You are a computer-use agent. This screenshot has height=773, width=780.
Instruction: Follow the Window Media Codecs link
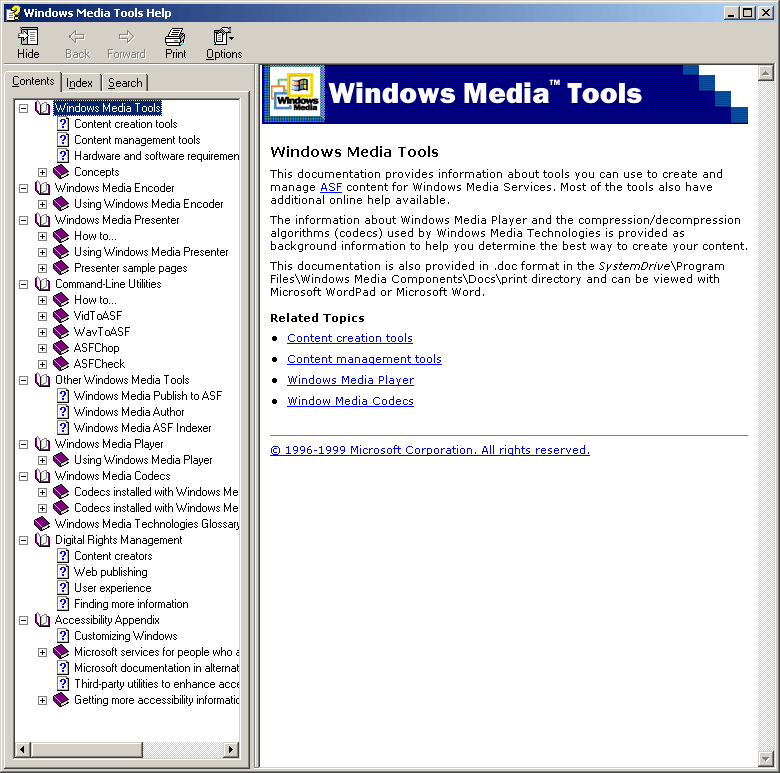point(350,401)
